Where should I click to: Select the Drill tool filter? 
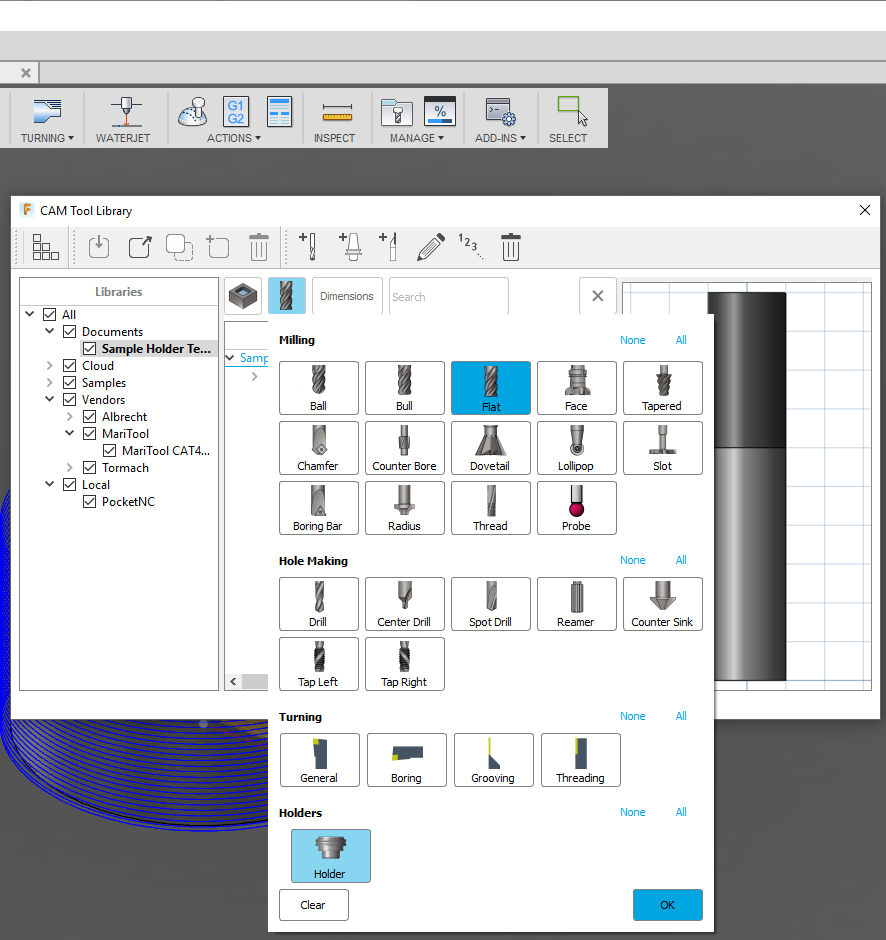pos(319,604)
